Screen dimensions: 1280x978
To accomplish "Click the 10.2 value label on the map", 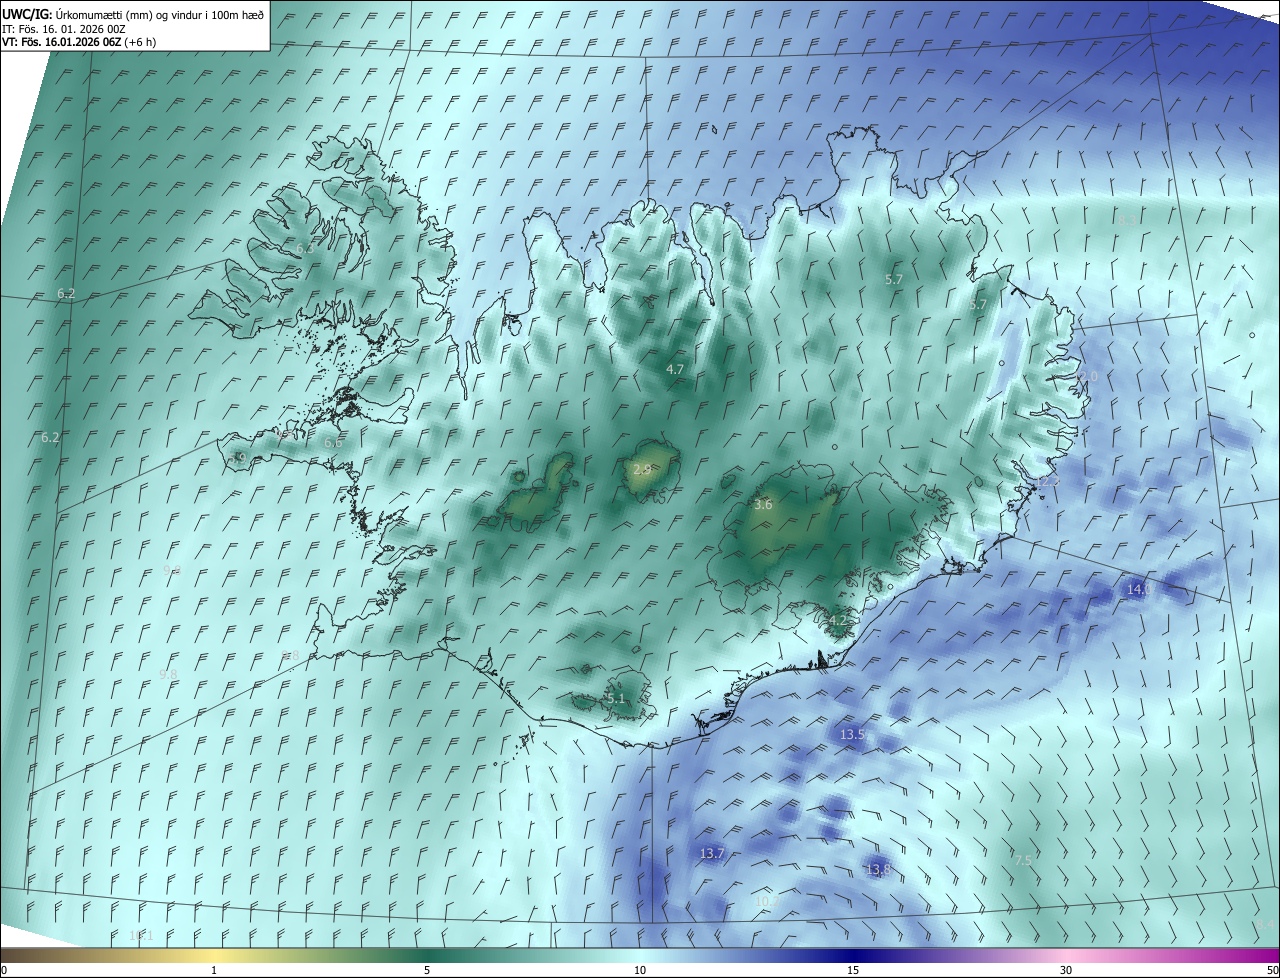I will tap(766, 901).
